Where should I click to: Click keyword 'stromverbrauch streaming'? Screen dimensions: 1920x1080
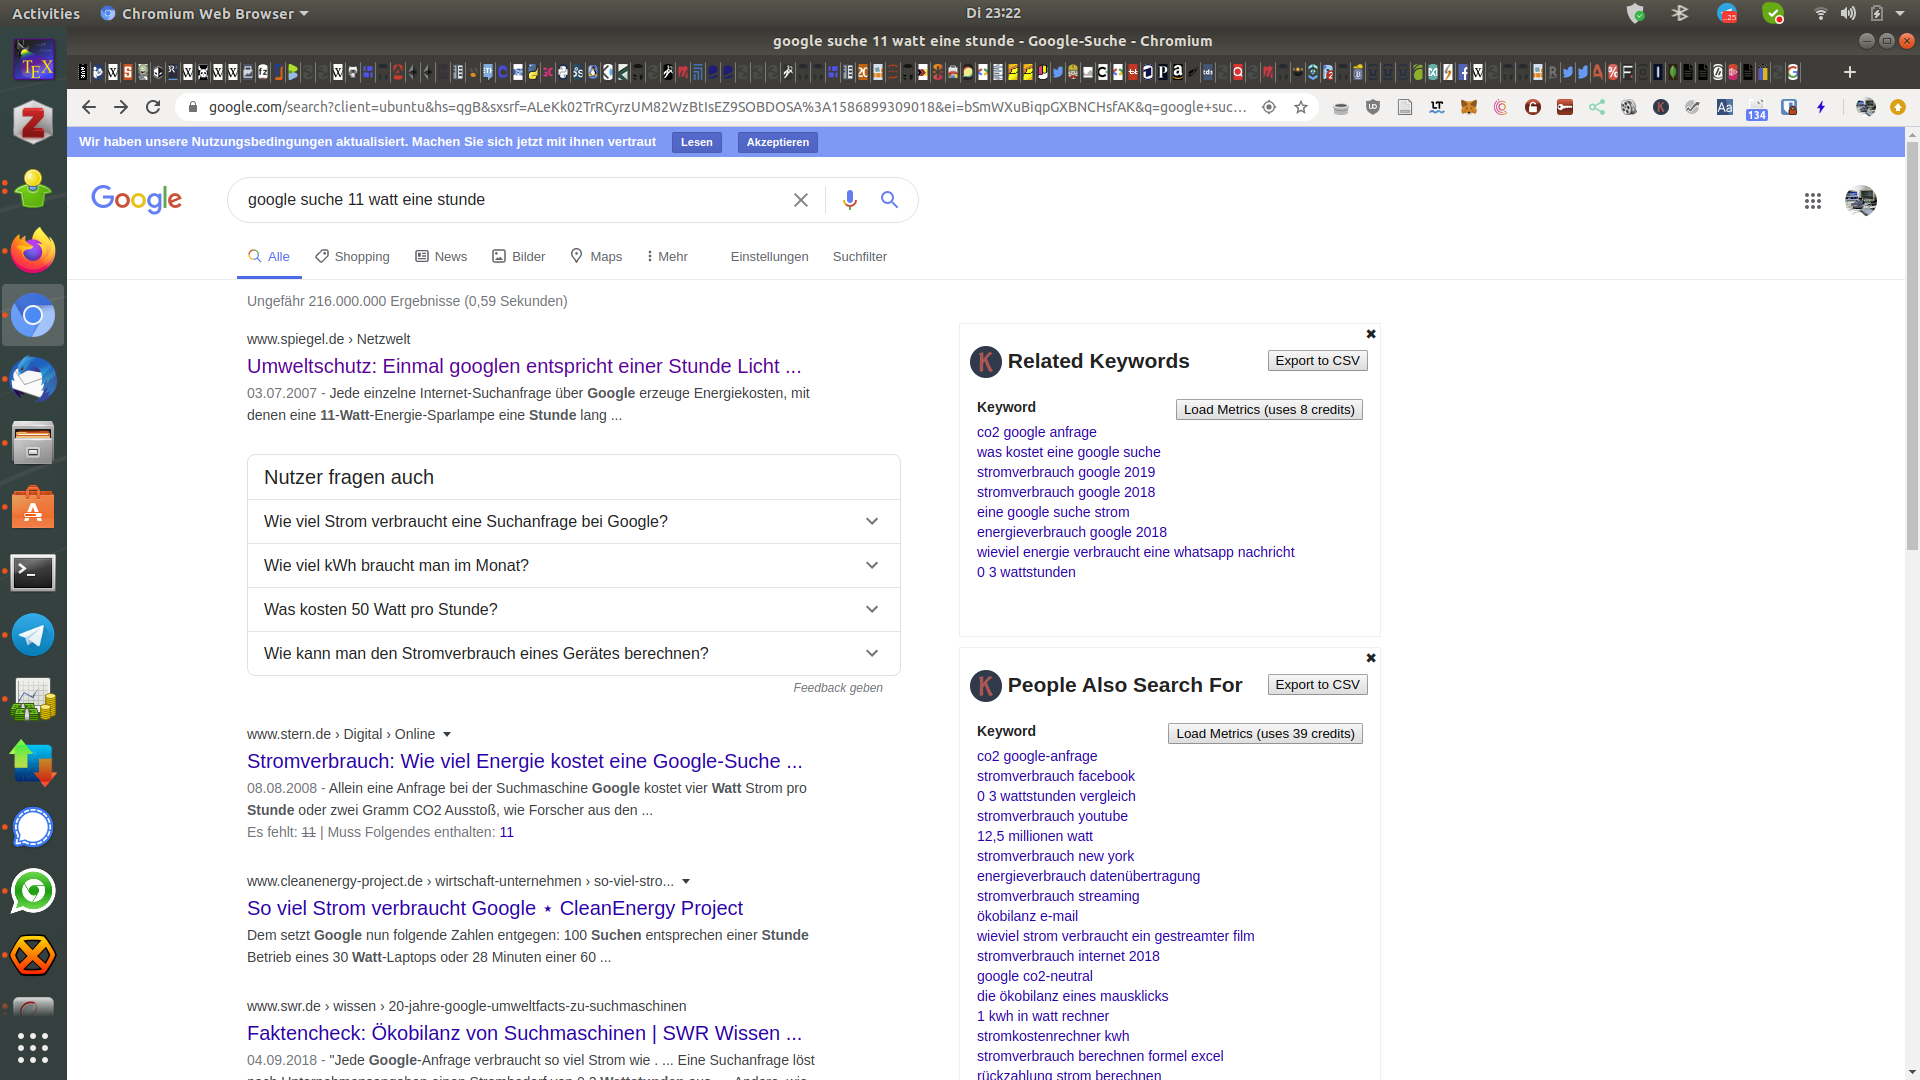click(1057, 896)
